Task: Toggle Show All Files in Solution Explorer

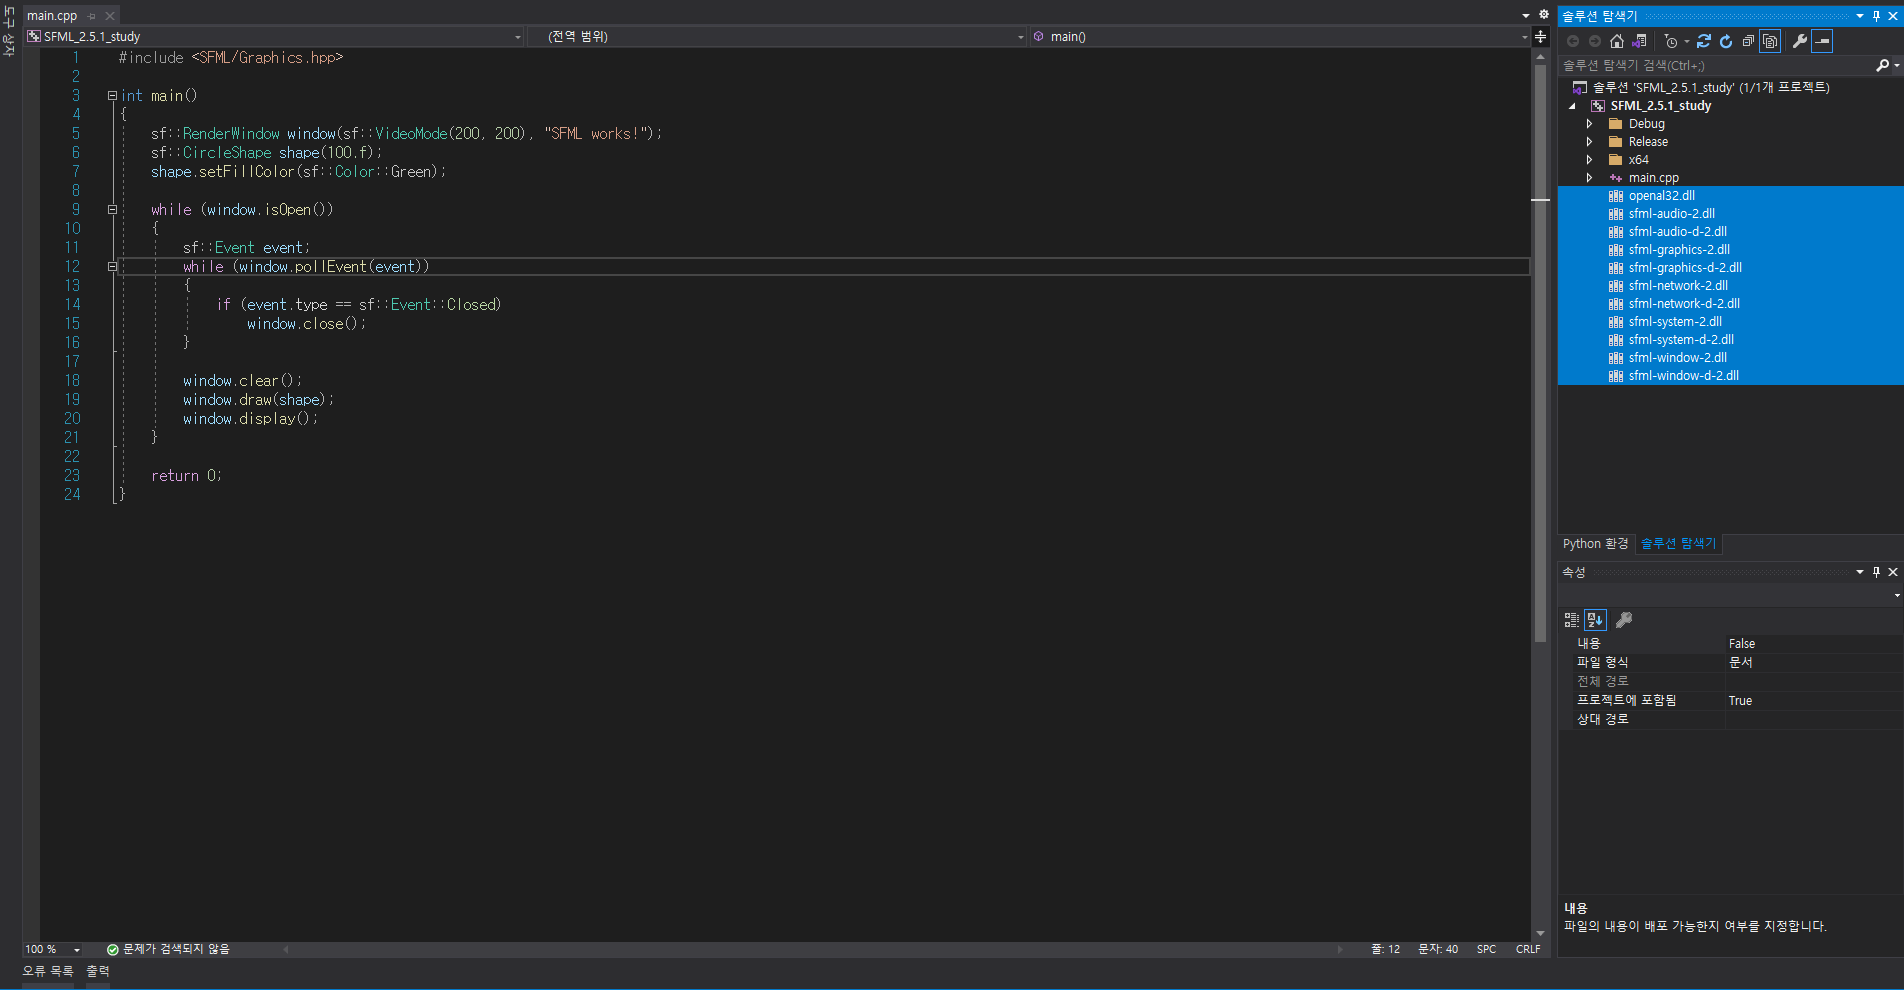Action: (1770, 41)
